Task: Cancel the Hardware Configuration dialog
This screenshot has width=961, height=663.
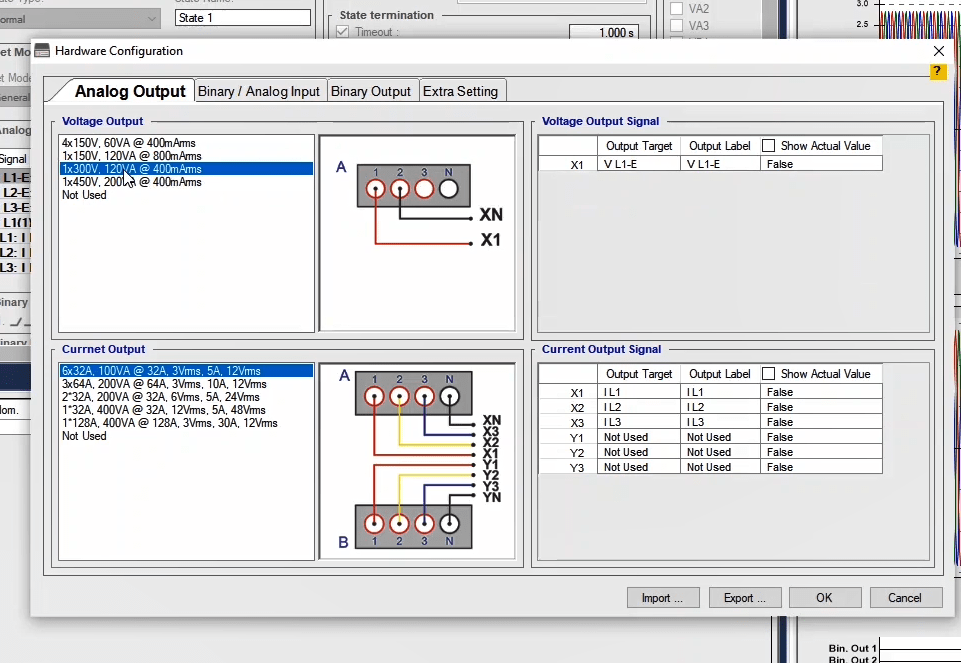Action: [x=905, y=598]
